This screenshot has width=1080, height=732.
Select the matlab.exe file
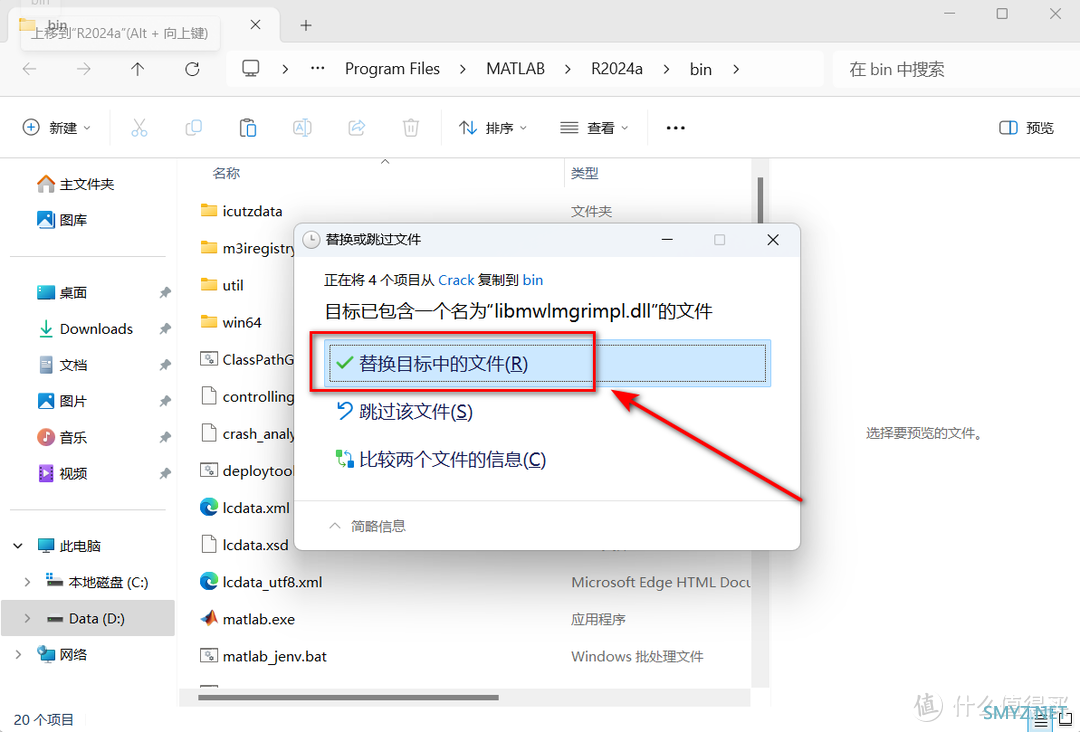247,619
